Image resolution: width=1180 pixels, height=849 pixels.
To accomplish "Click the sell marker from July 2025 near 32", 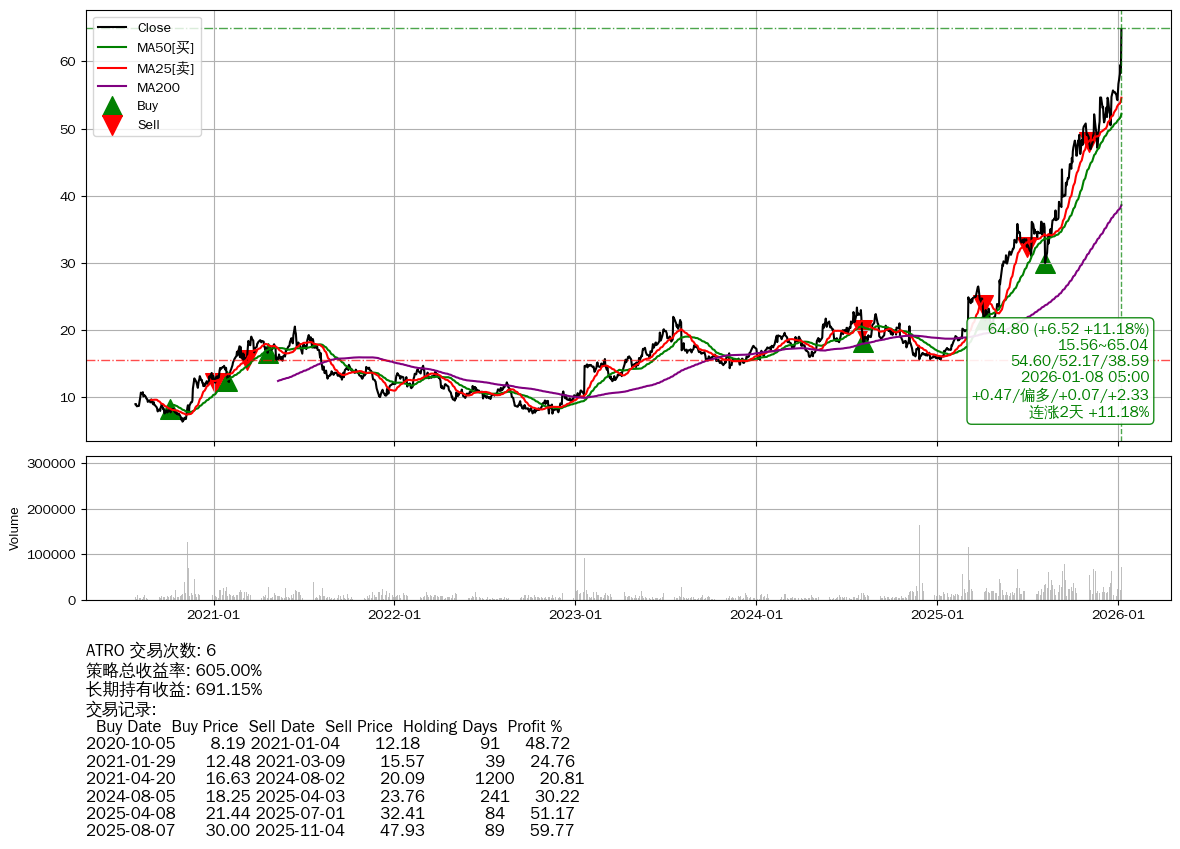I will tap(1026, 246).
